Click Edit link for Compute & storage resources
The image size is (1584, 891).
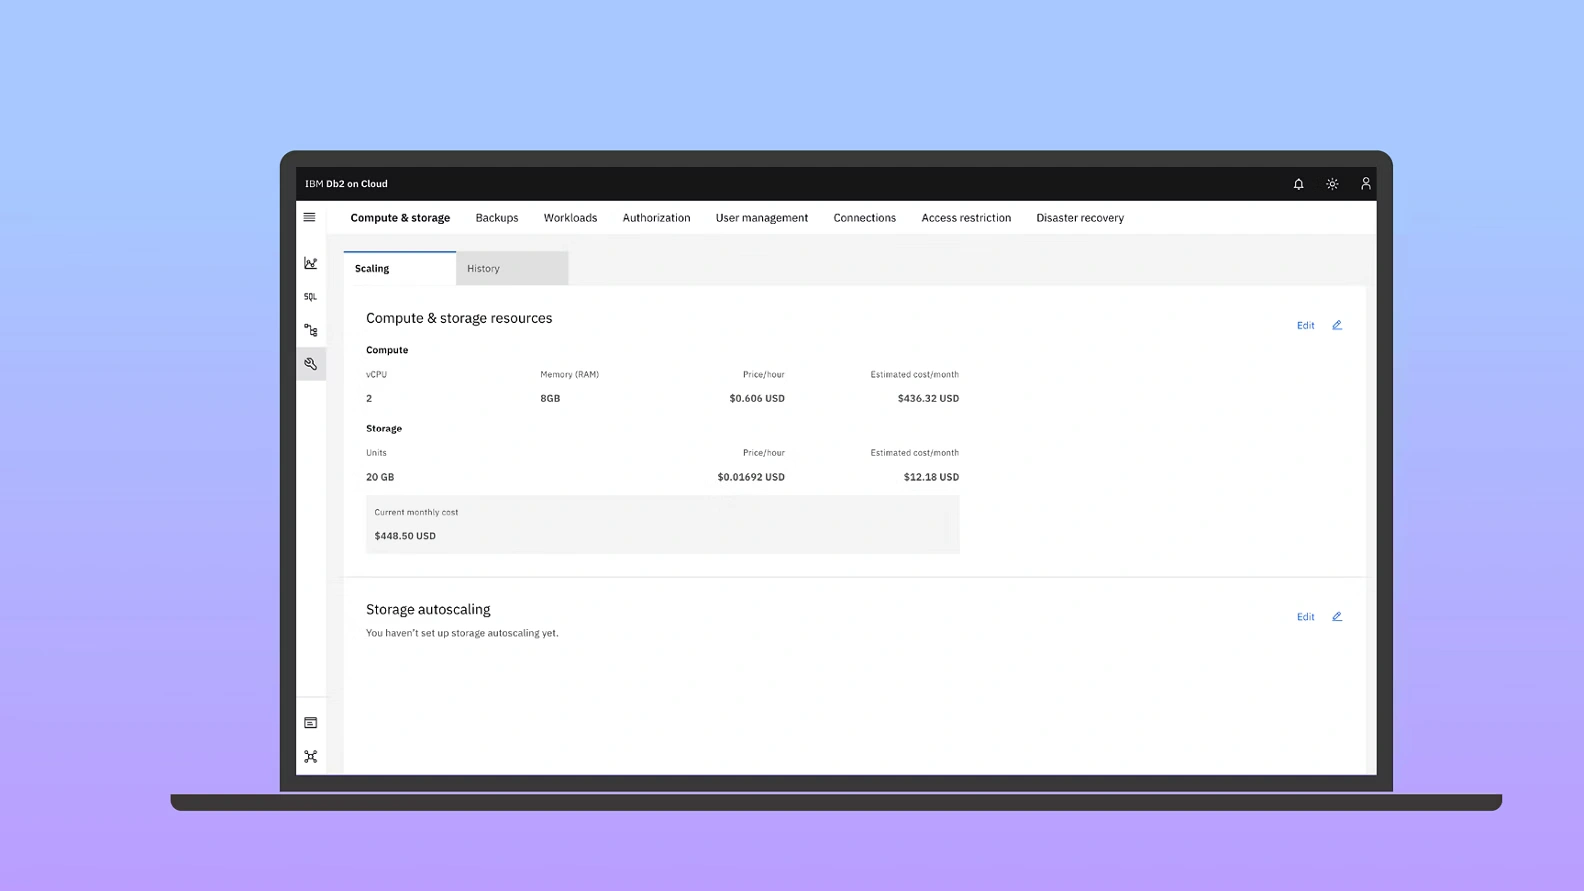(x=1305, y=326)
